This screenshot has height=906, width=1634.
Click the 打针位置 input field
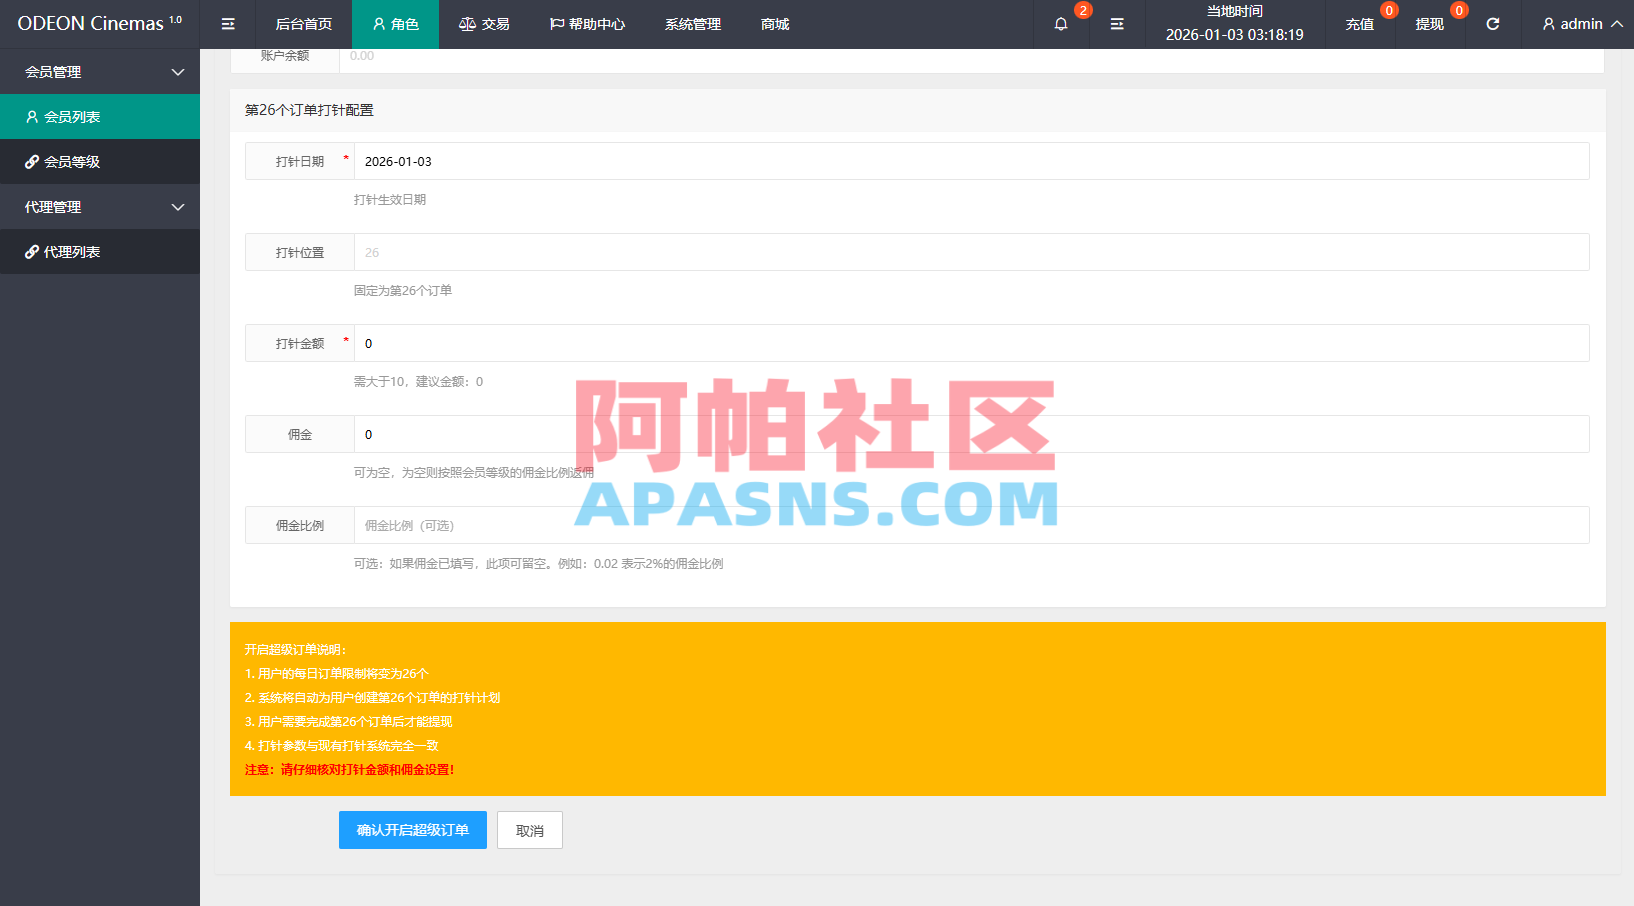point(972,252)
